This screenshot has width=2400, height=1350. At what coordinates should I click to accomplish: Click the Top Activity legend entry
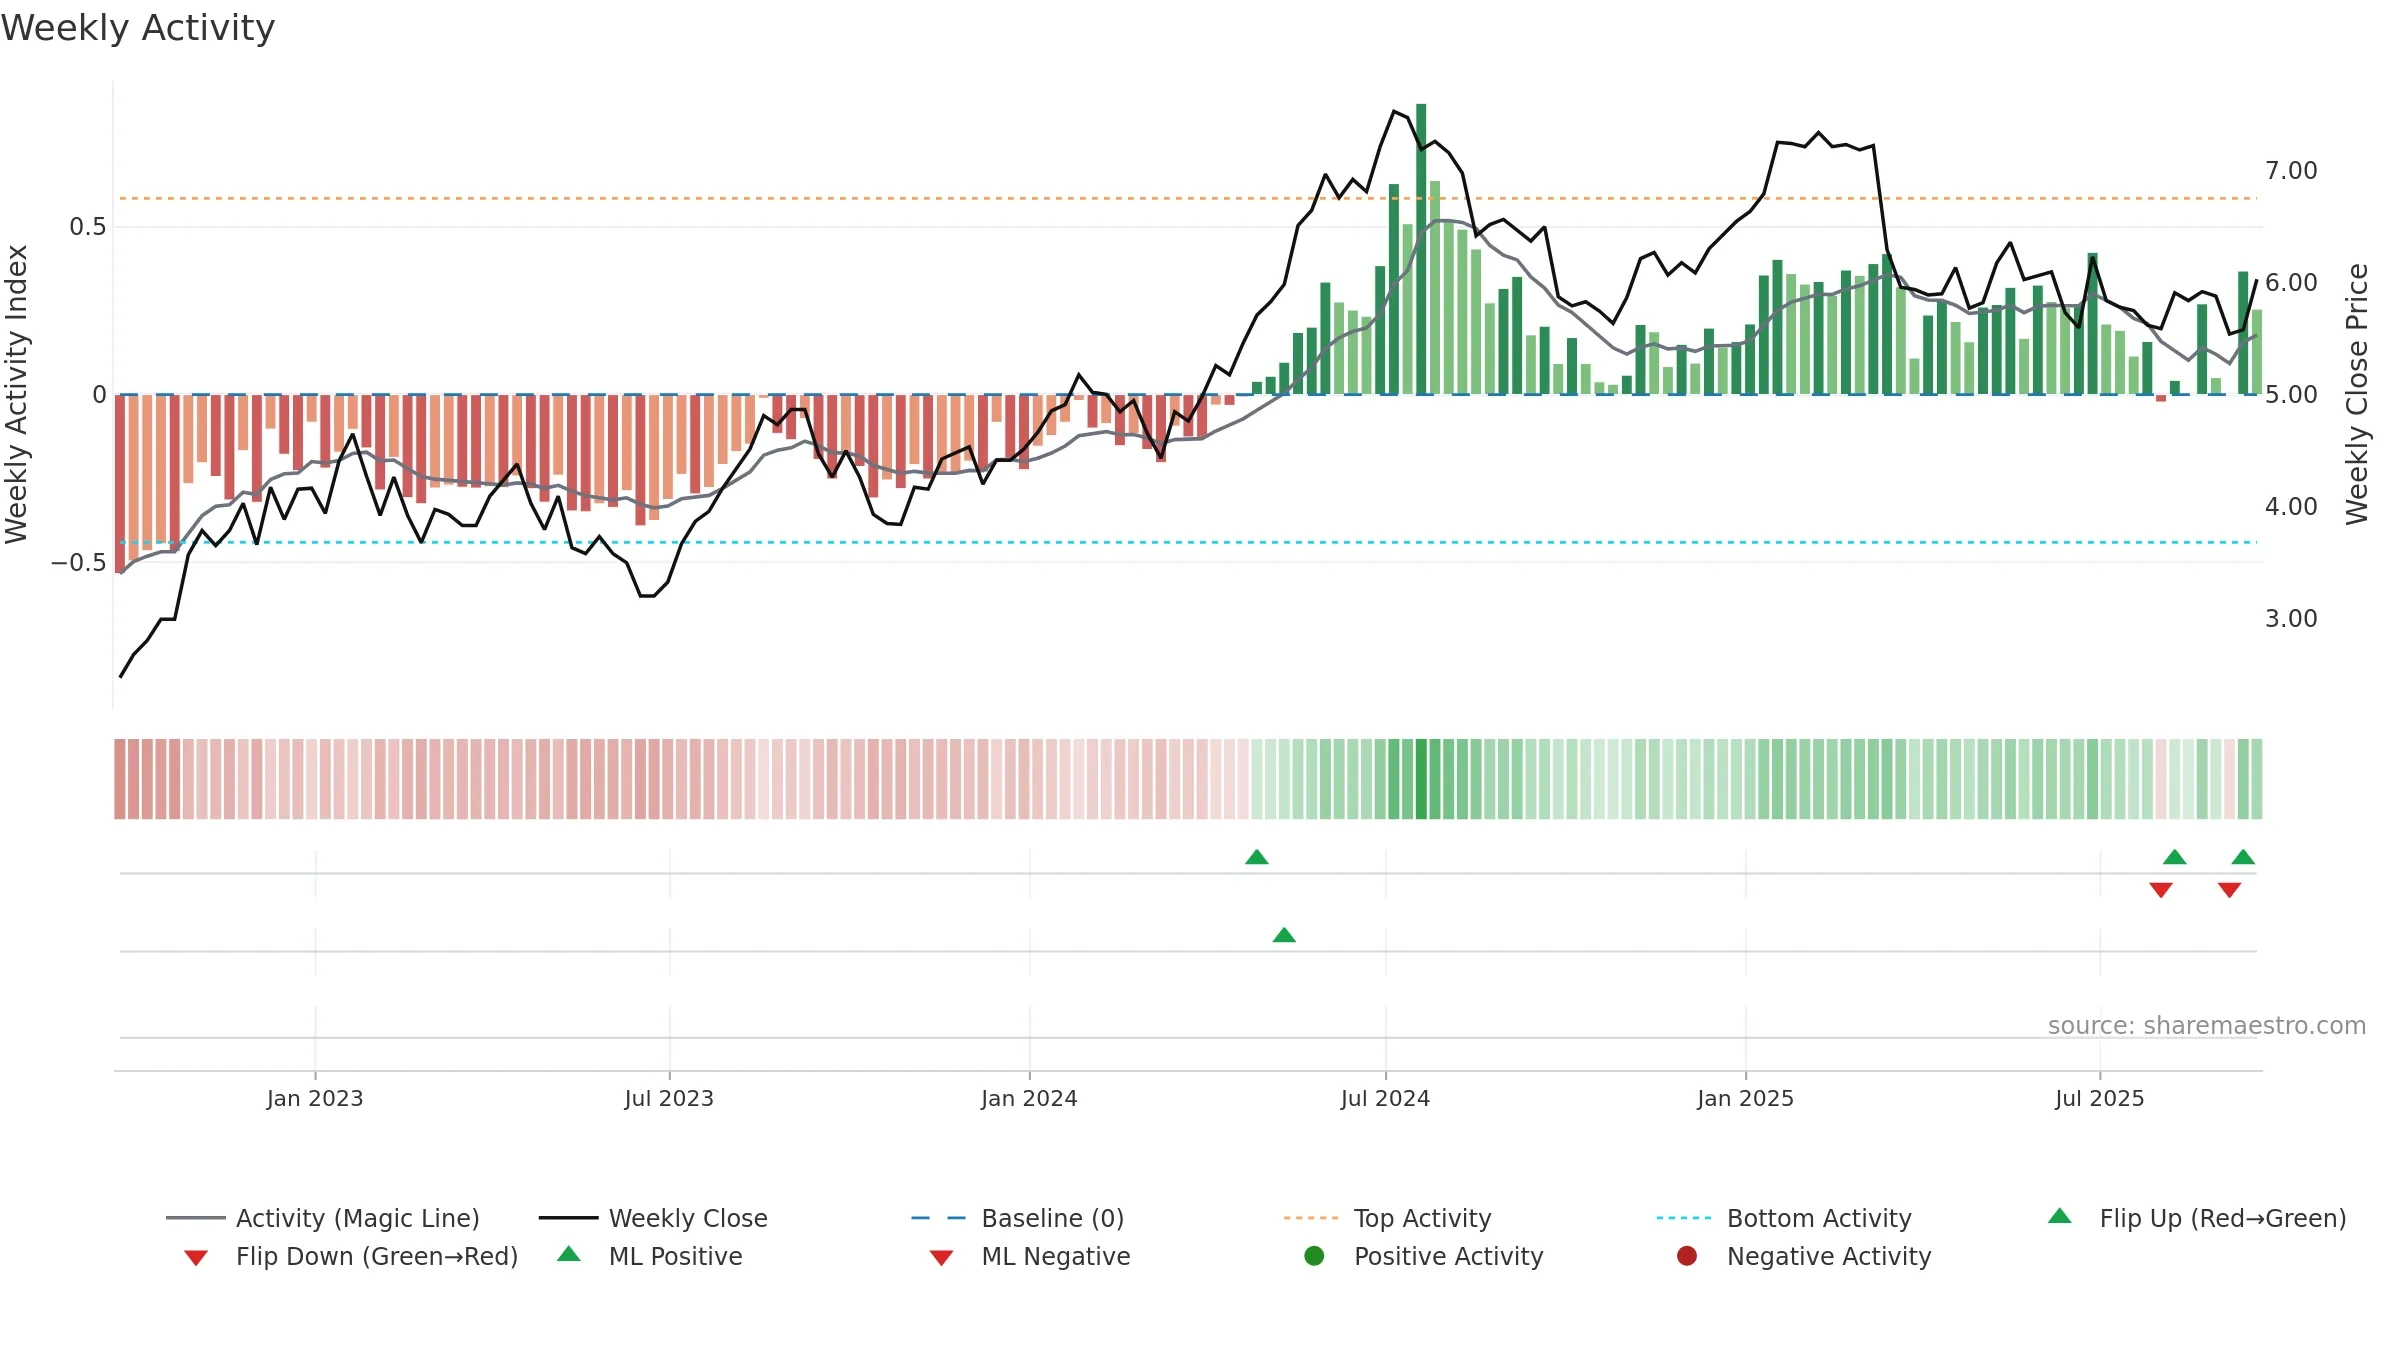pyautogui.click(x=1388, y=1218)
